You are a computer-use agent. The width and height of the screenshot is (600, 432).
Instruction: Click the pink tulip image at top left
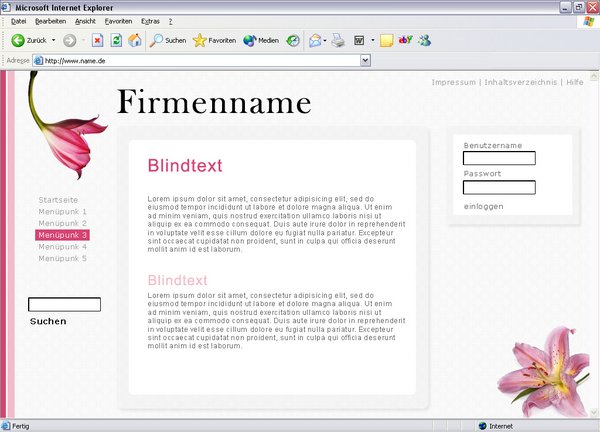[67, 126]
